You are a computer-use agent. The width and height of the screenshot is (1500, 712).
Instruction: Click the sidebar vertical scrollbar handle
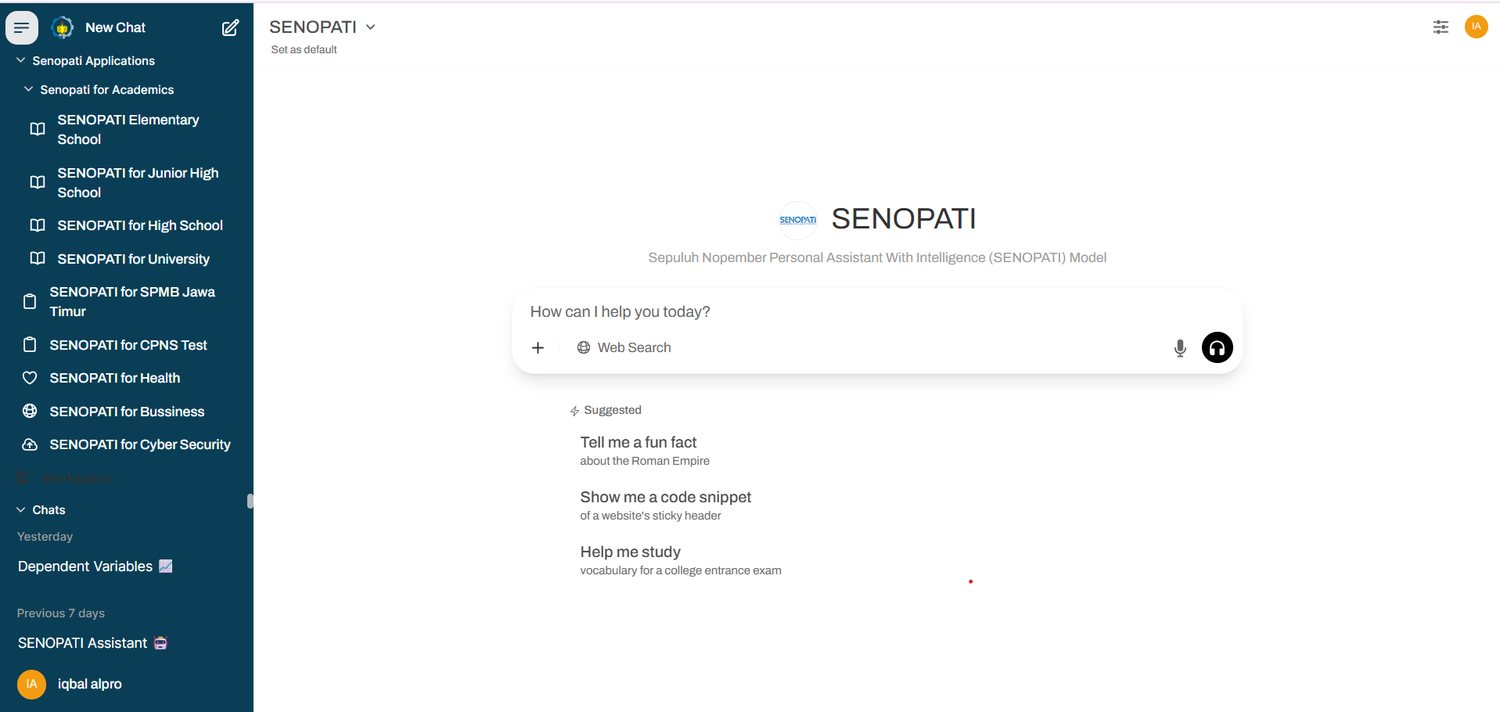click(250, 501)
